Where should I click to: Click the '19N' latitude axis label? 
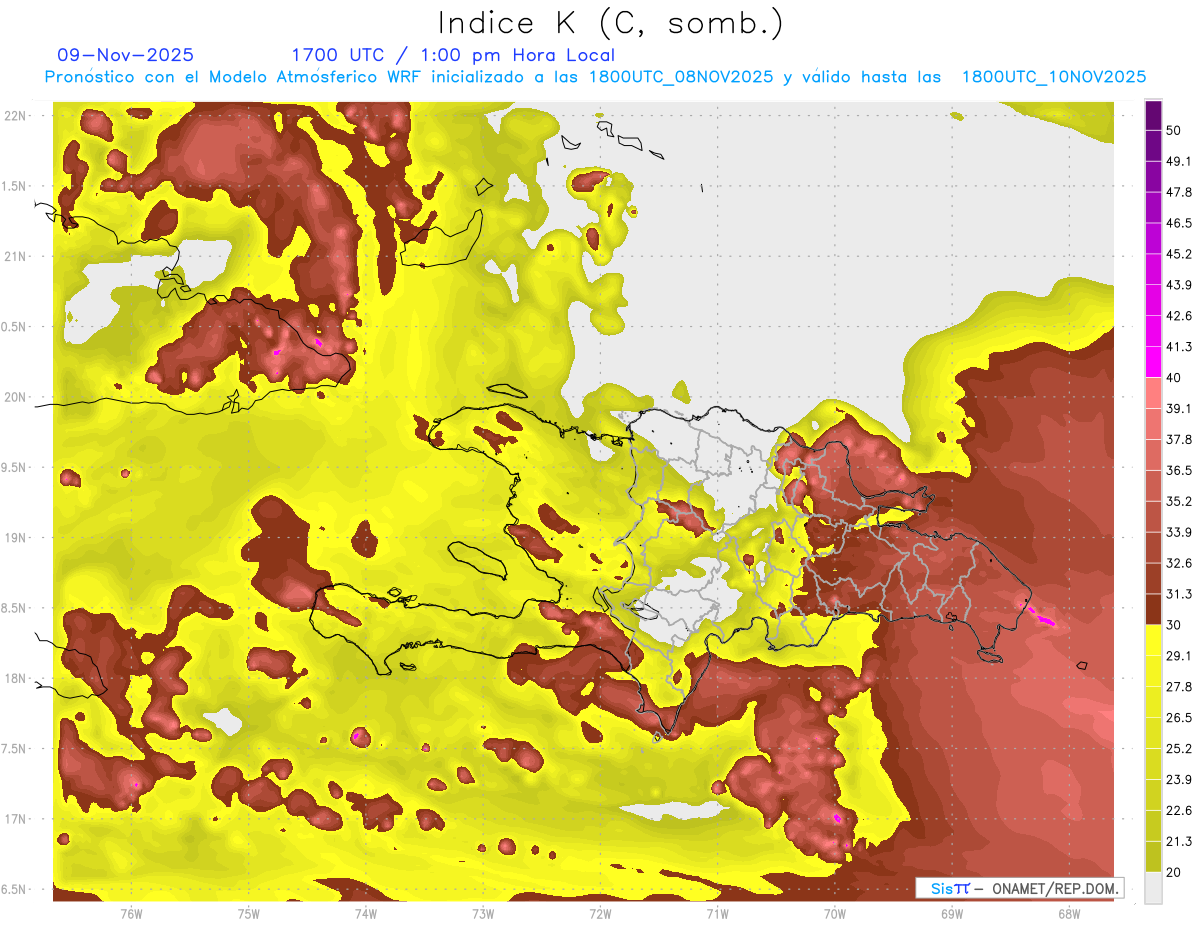click(15, 538)
